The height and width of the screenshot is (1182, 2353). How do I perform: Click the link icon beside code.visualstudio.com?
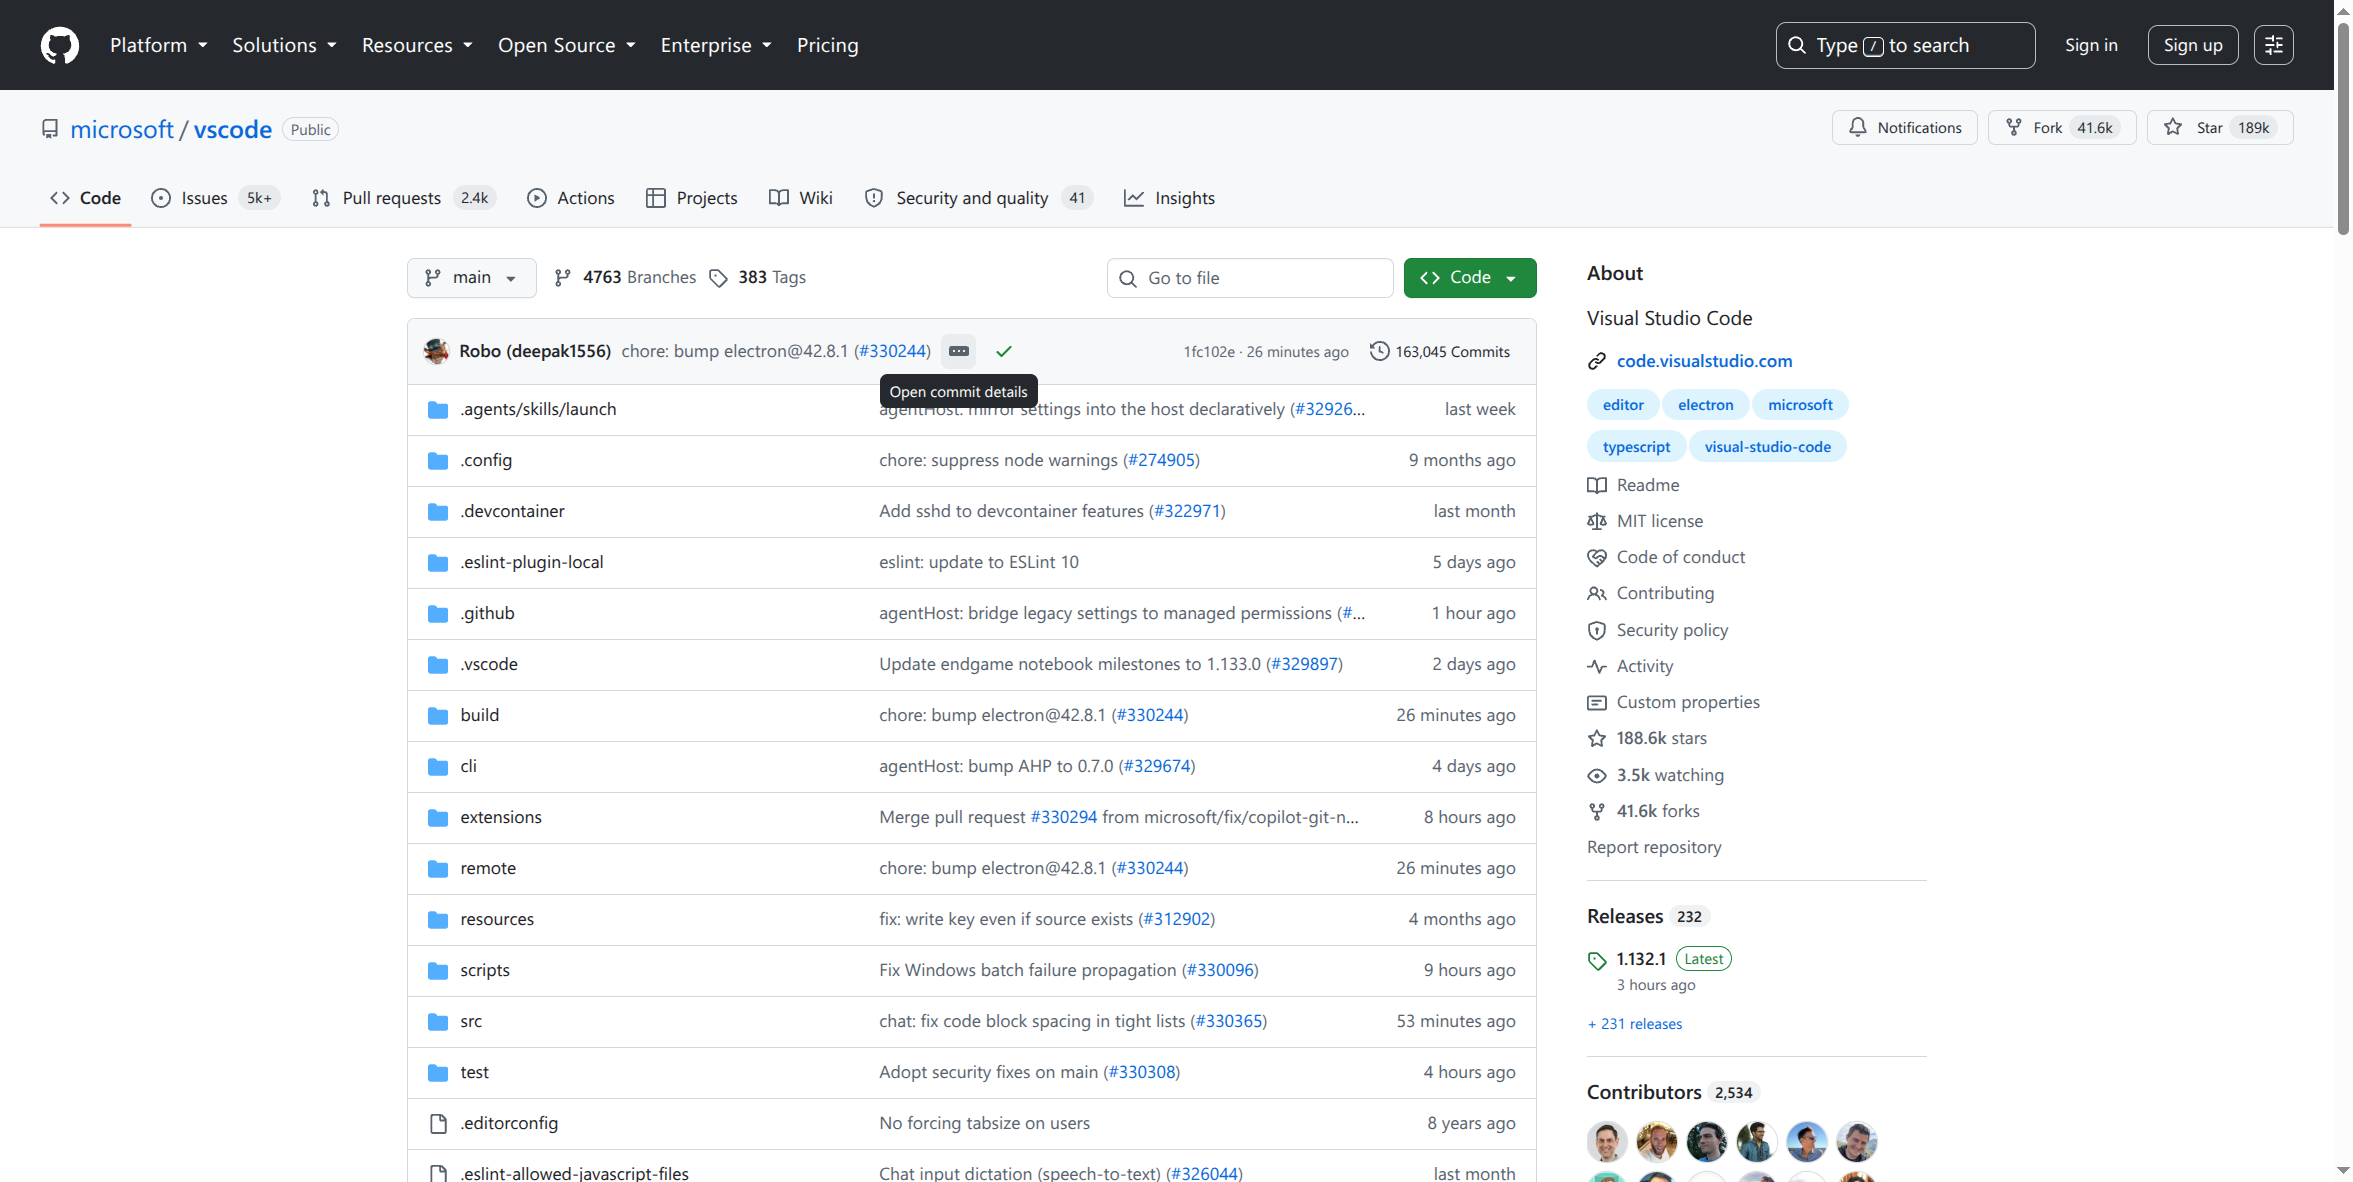coord(1597,361)
